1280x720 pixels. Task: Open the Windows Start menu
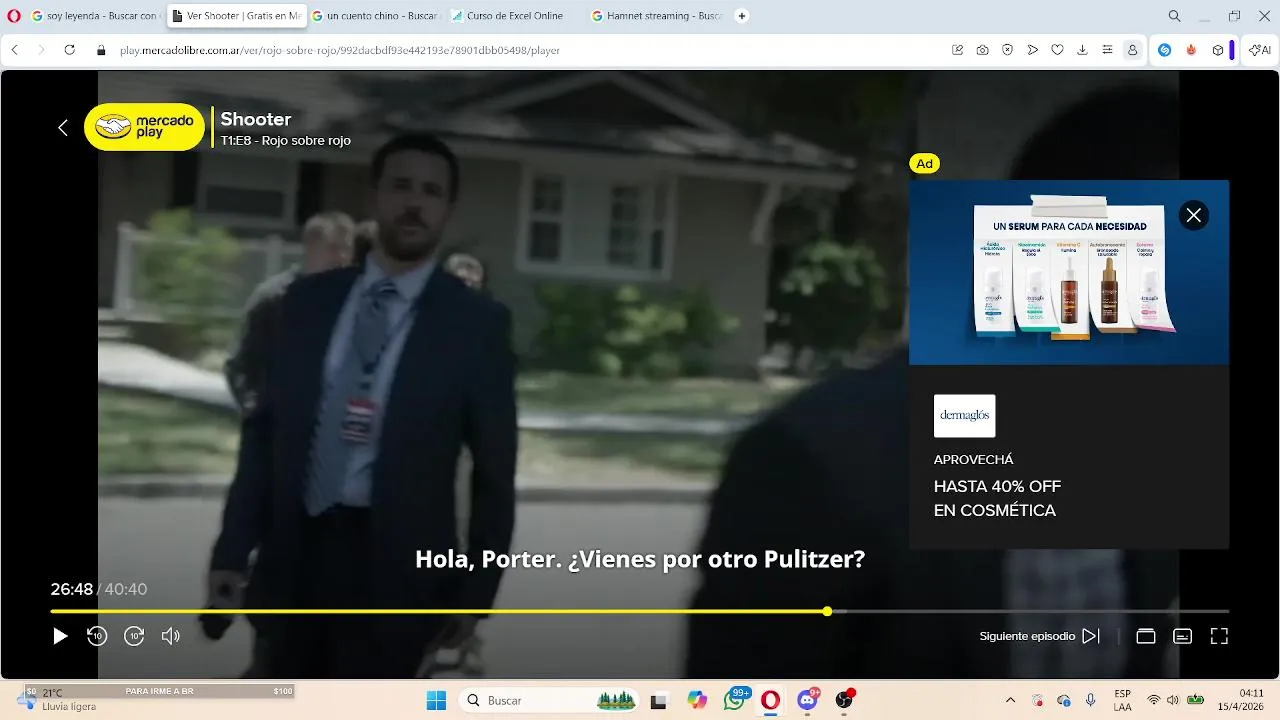pos(436,700)
